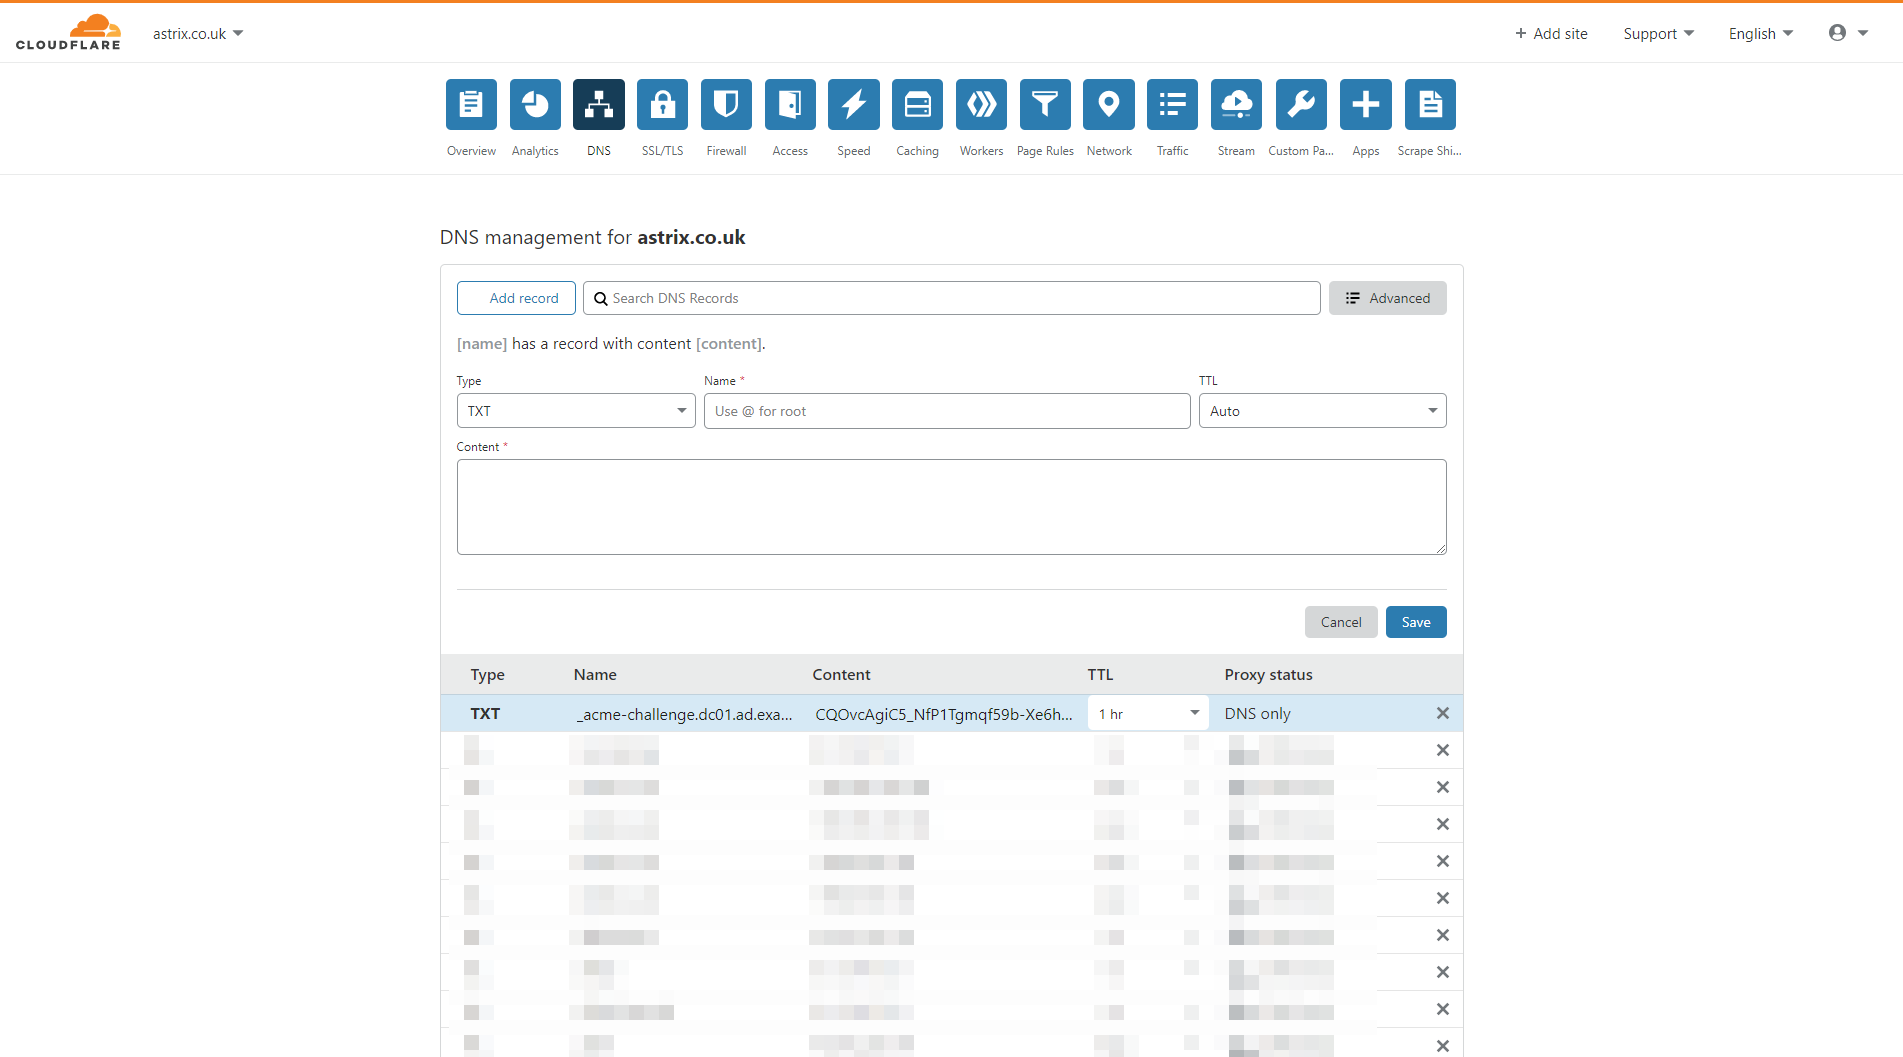Open the record Type dropdown

(x=576, y=410)
